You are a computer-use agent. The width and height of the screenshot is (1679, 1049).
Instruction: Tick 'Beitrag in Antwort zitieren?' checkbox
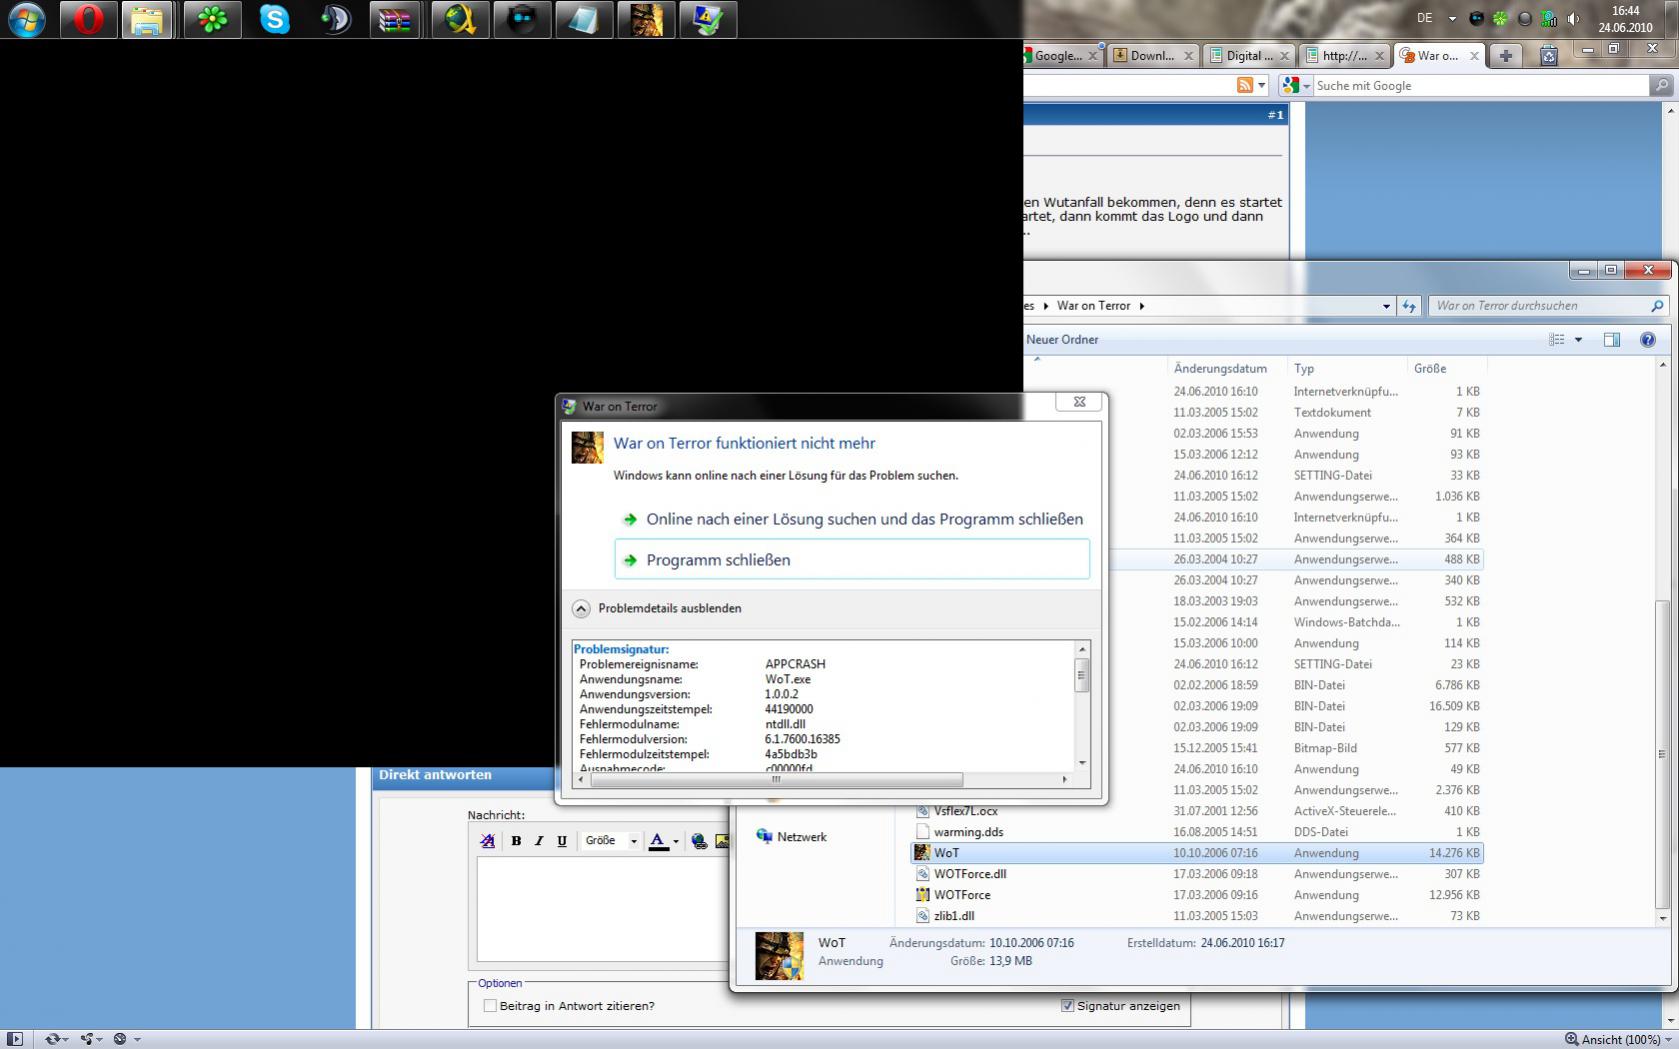[490, 1006]
